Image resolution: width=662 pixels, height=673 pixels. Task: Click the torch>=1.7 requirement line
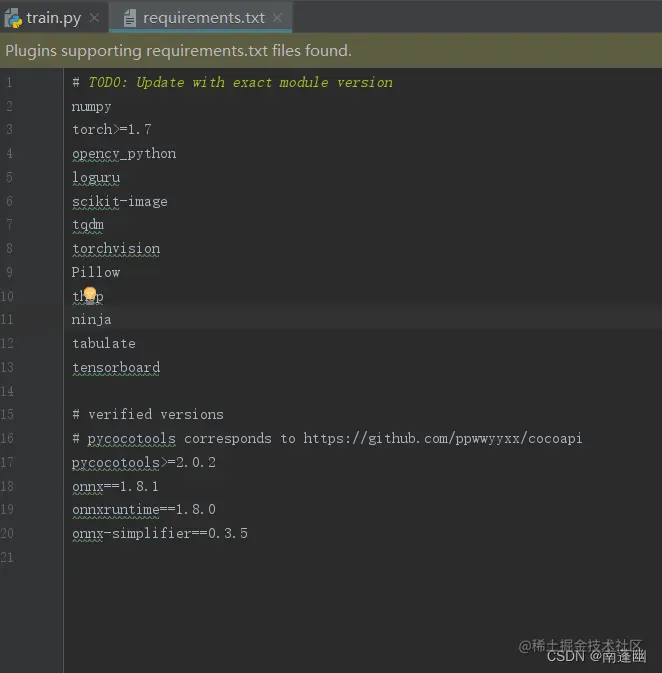pyautogui.click(x=112, y=130)
